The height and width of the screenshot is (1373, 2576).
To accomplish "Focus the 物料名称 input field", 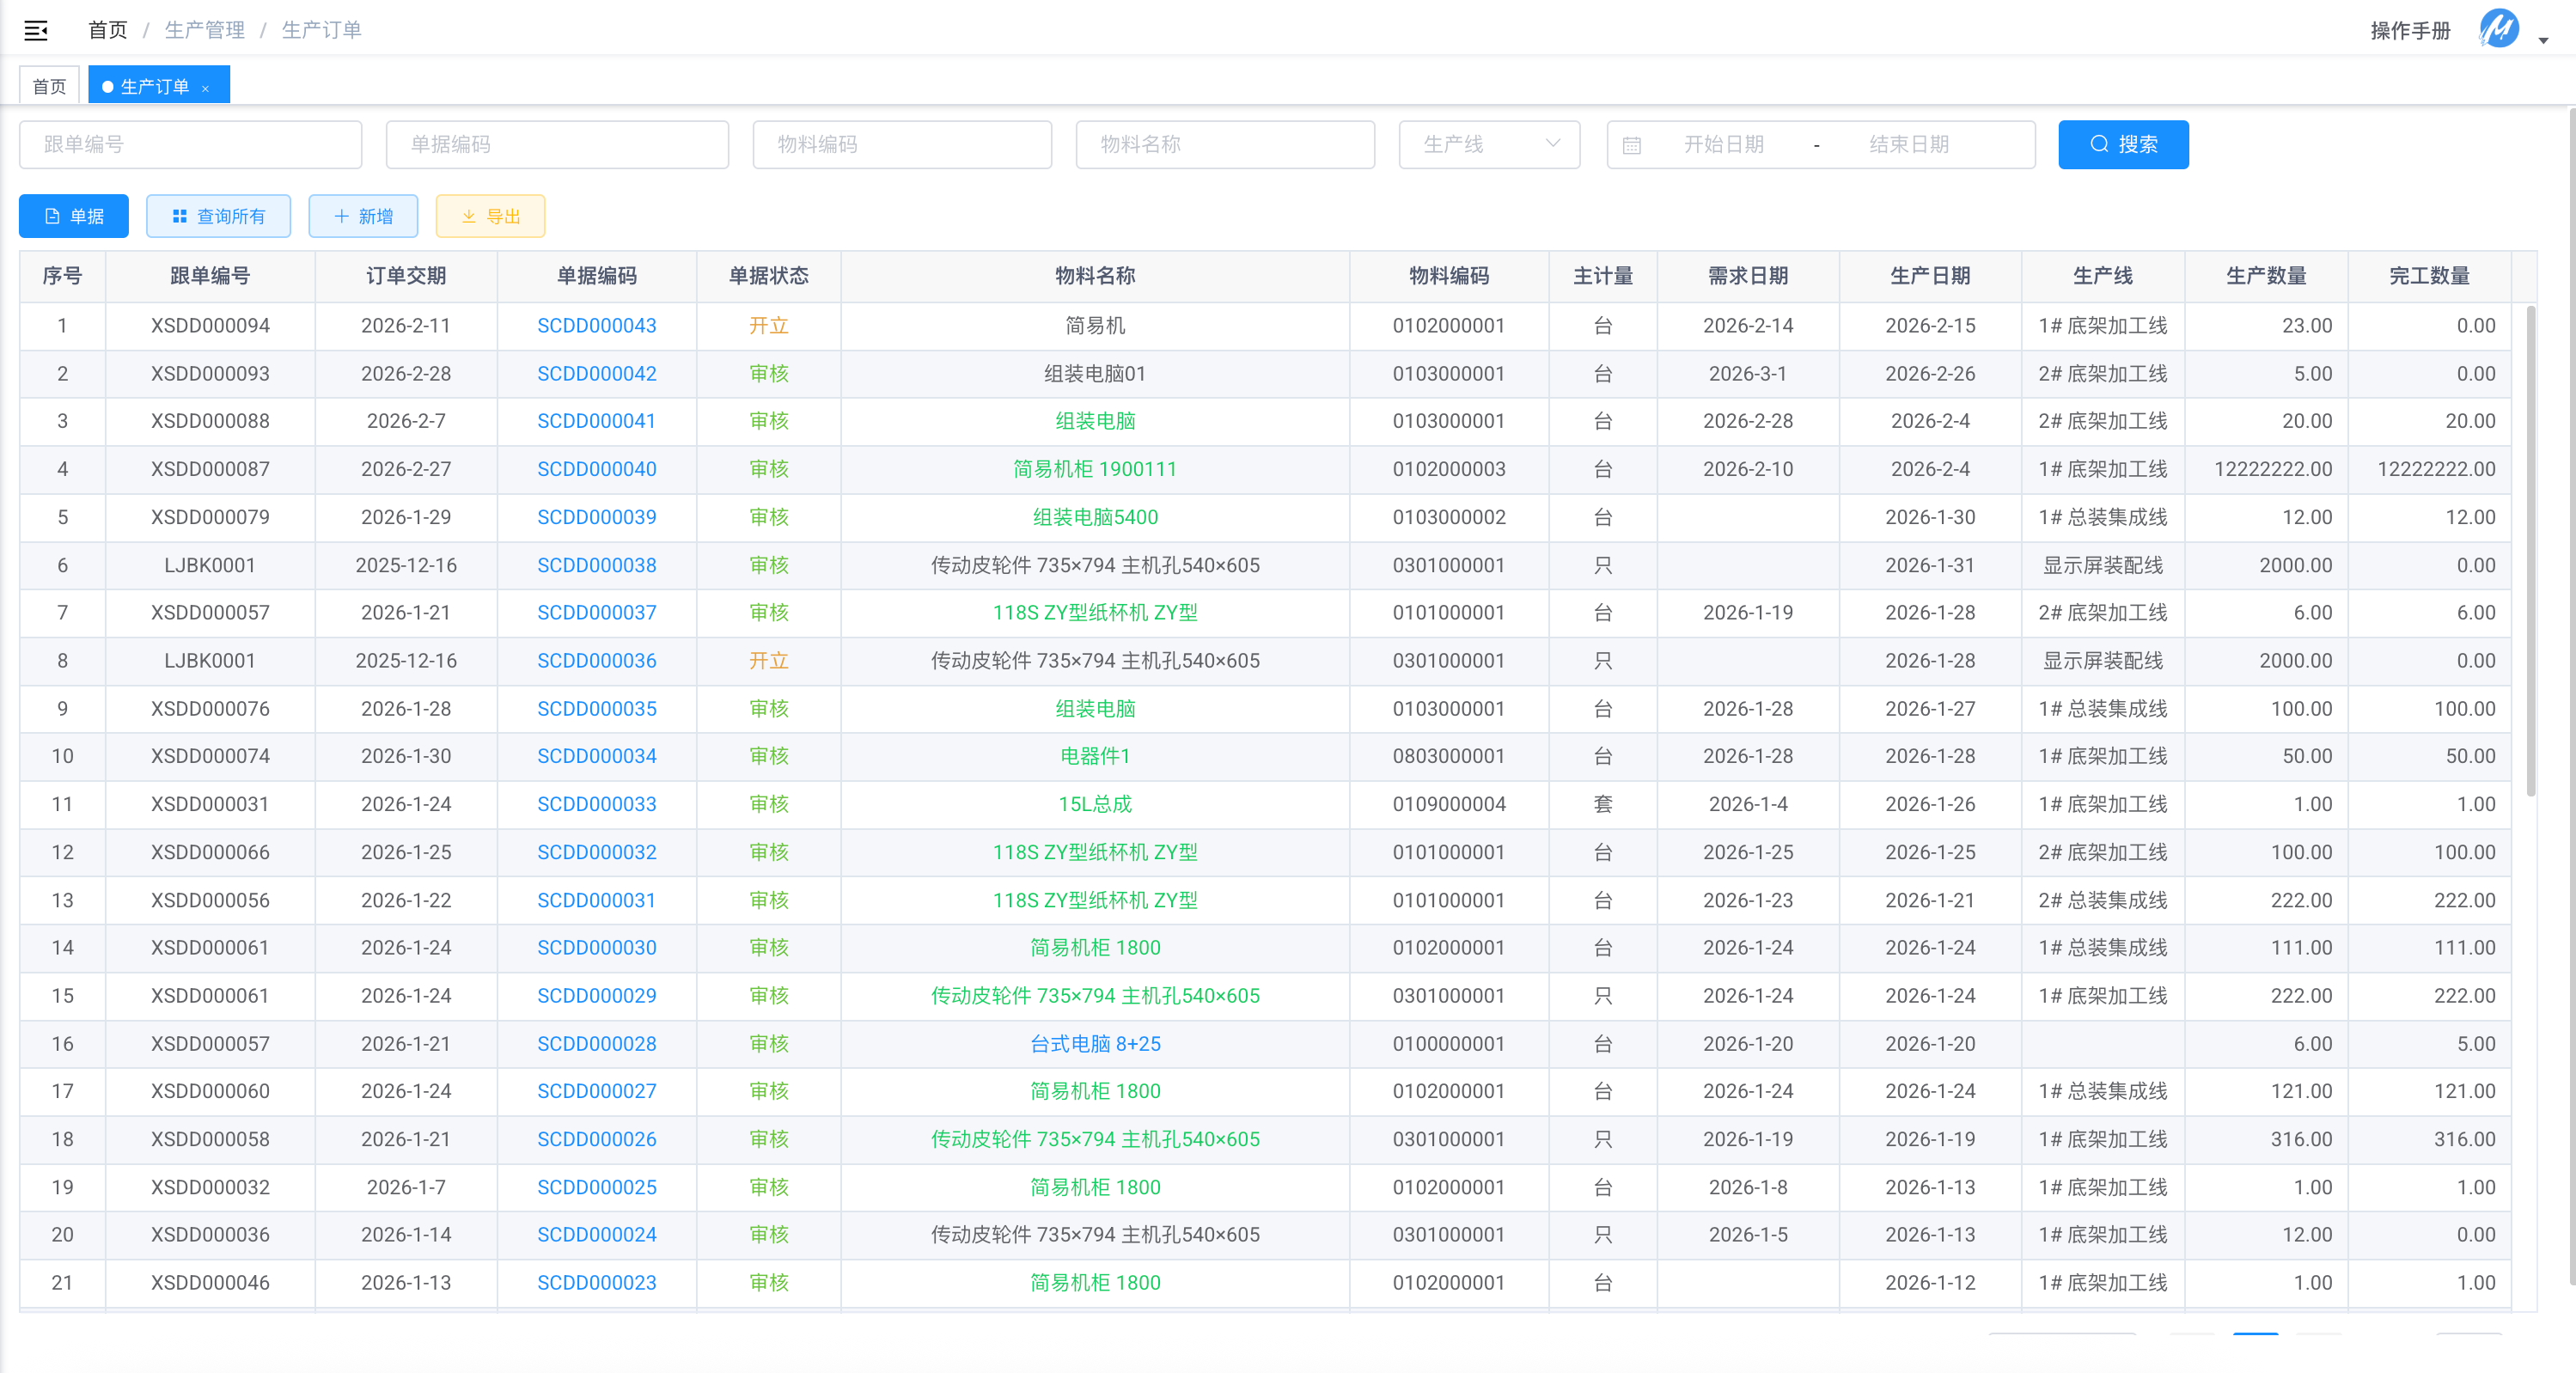I will point(1224,144).
